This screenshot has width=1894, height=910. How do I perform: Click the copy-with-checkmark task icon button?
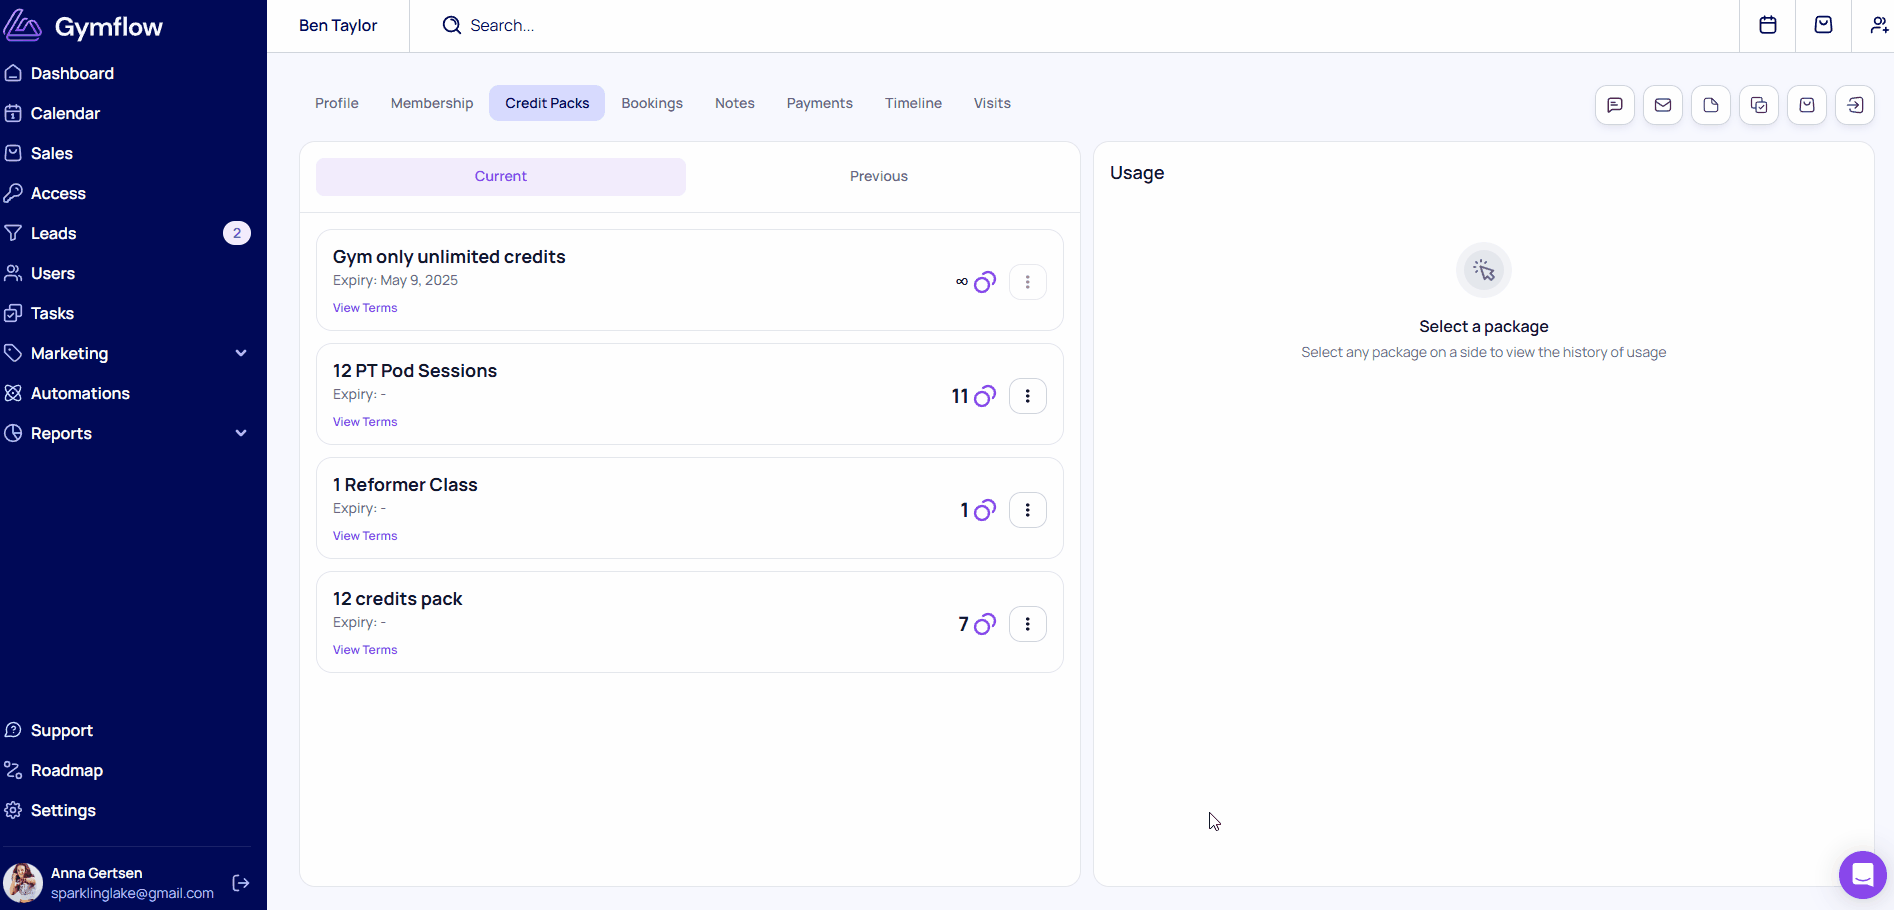point(1758,105)
